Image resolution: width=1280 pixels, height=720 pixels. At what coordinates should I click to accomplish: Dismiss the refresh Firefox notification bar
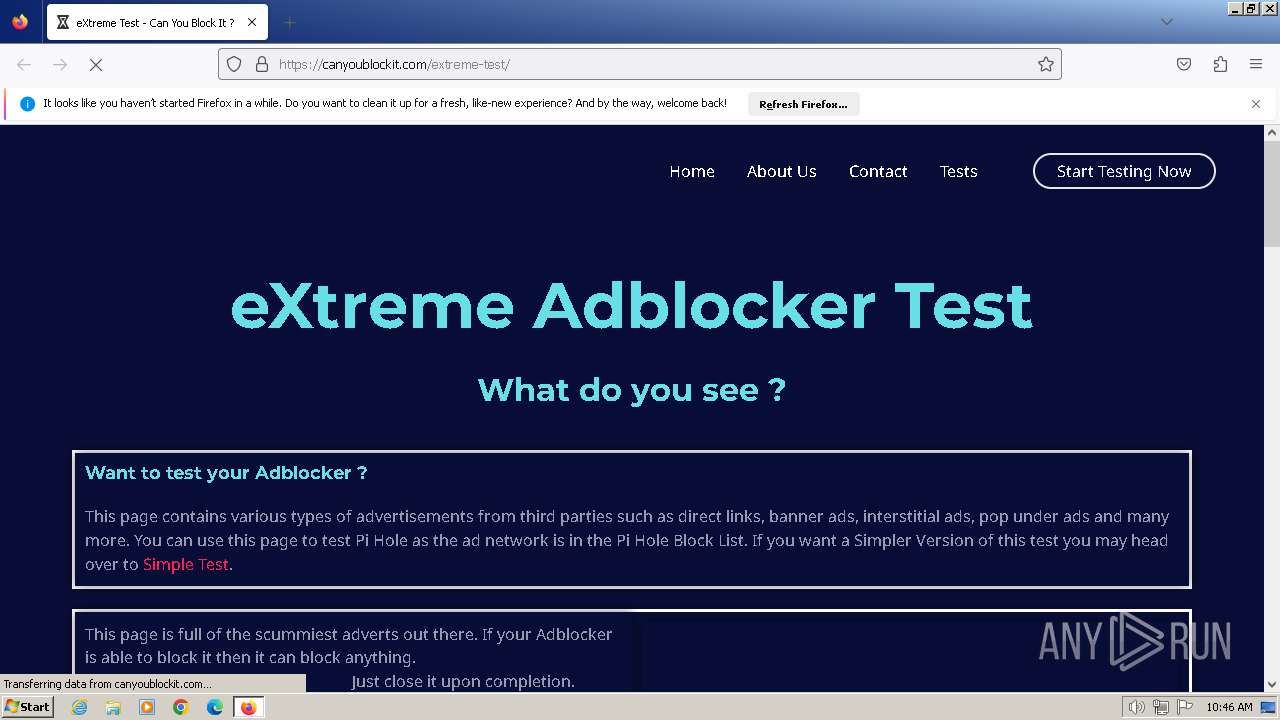(x=1256, y=104)
